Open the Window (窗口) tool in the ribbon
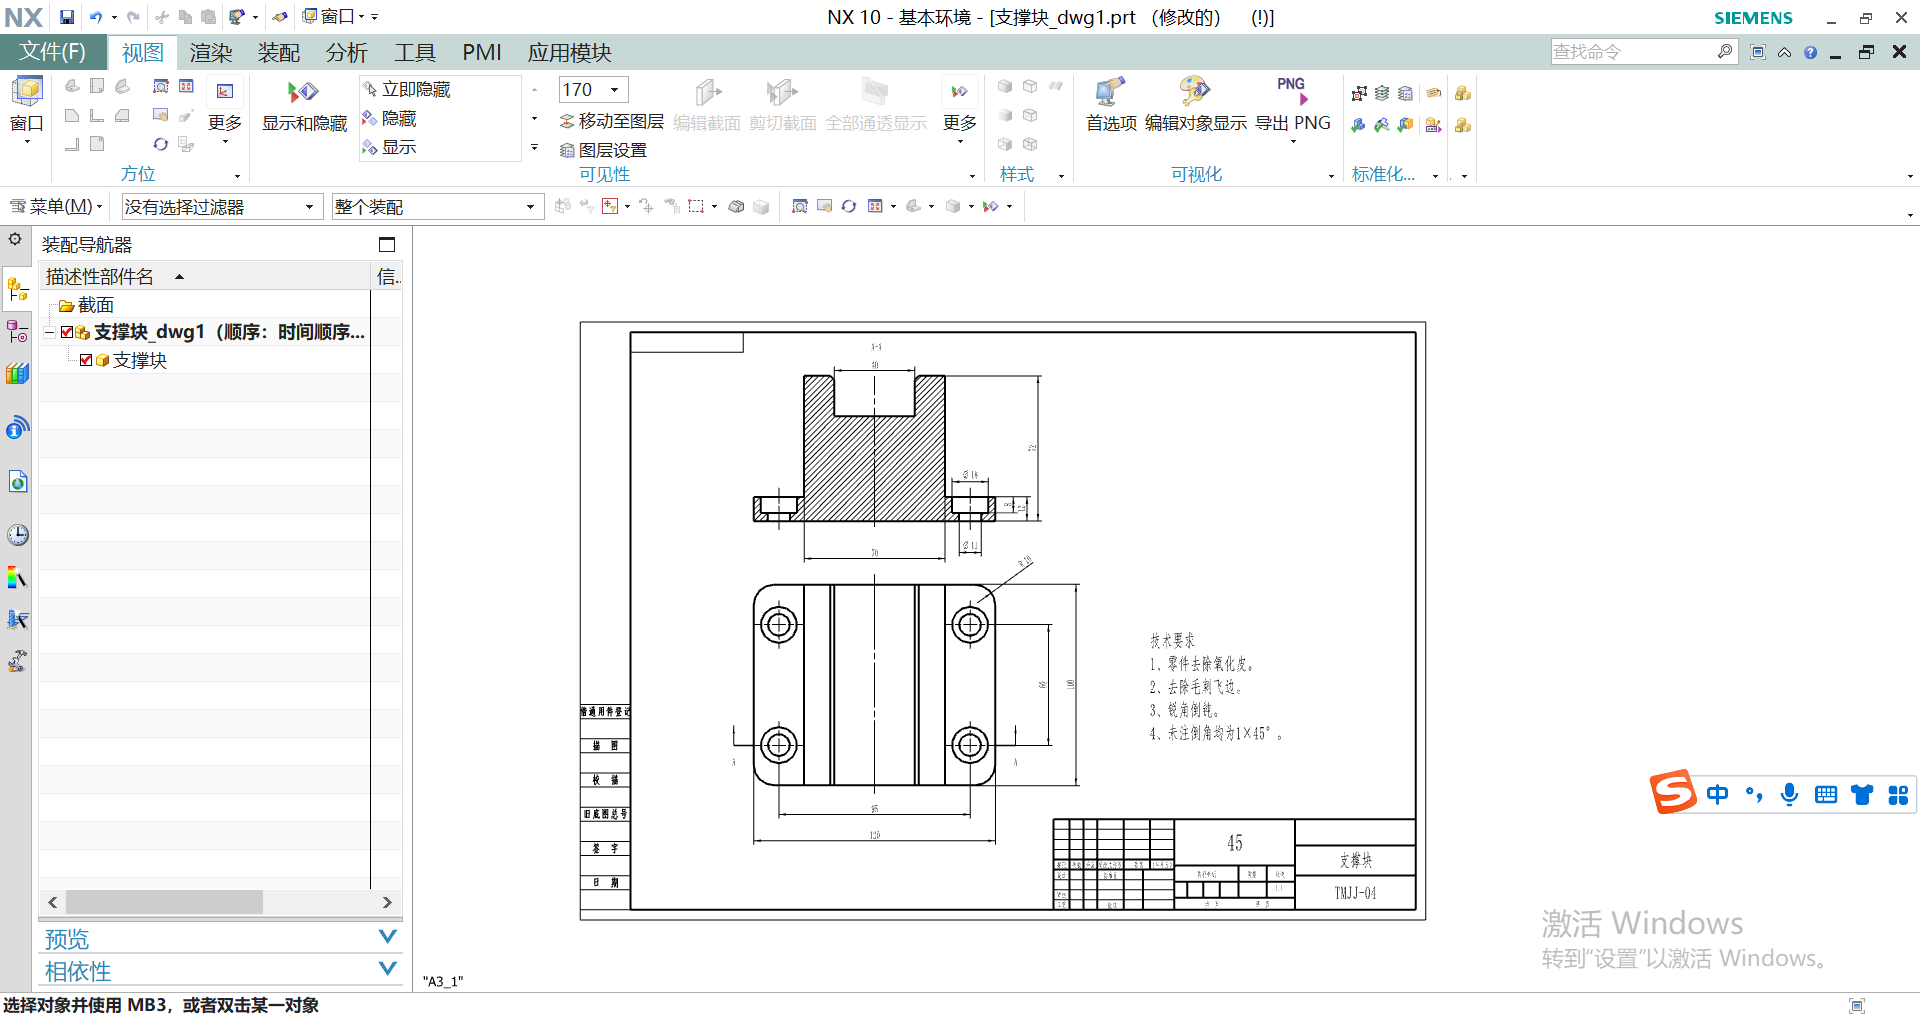The image size is (1920, 1017). 27,110
